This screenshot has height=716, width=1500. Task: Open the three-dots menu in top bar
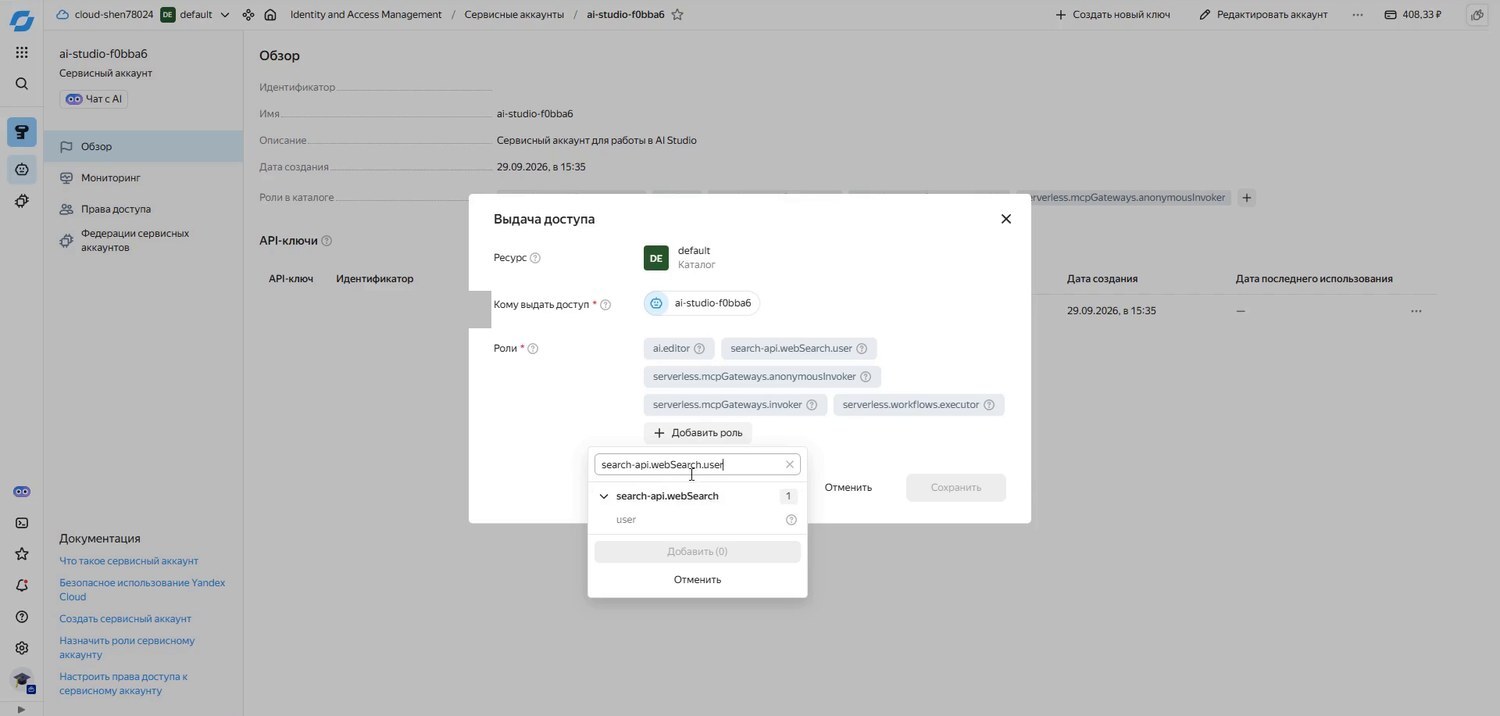click(x=1357, y=15)
